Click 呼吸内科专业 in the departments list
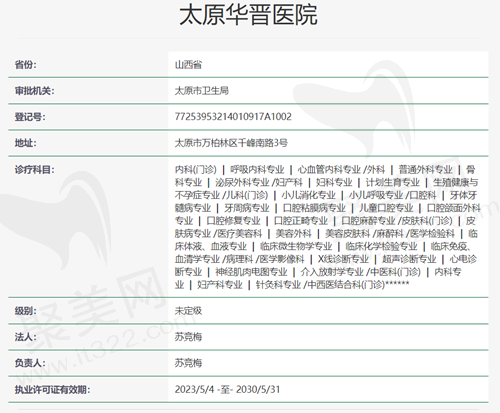This screenshot has height=413, width=500. click(x=257, y=170)
